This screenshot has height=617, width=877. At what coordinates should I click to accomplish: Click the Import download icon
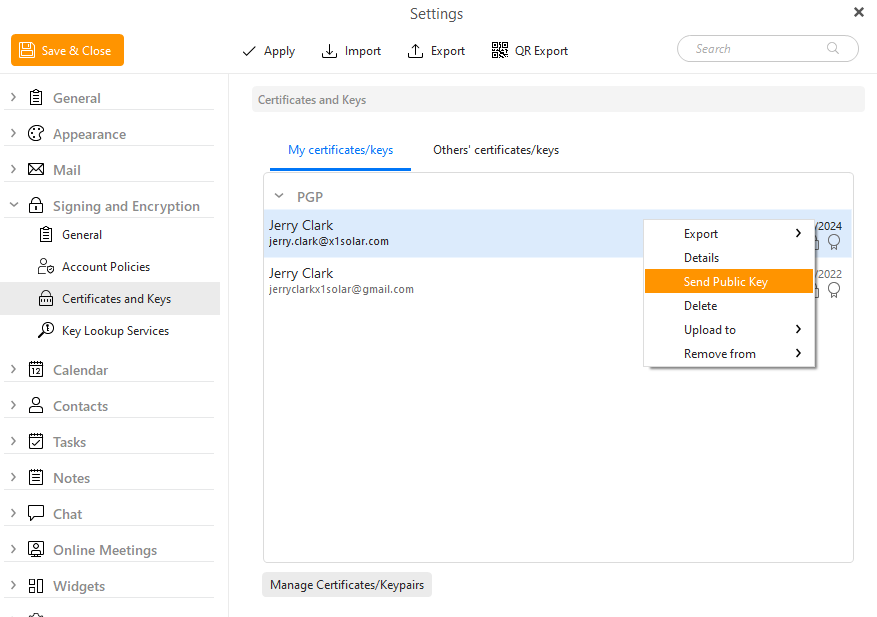pyautogui.click(x=329, y=51)
